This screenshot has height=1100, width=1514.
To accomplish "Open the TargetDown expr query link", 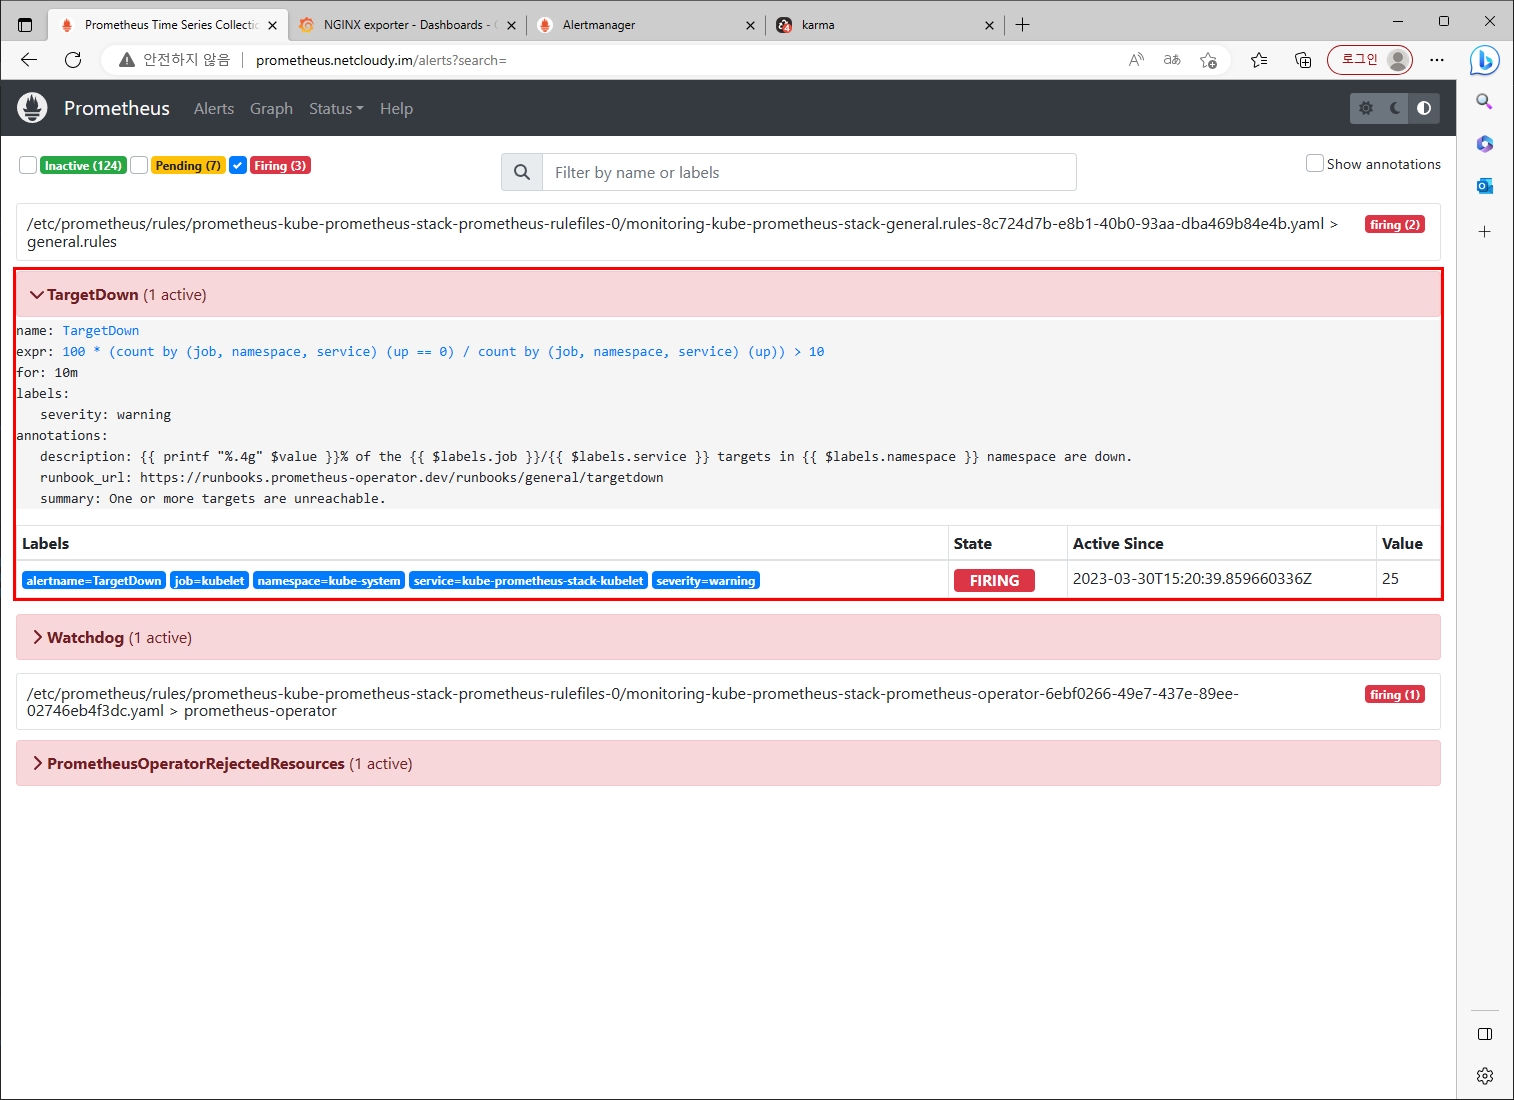I will pos(443,352).
